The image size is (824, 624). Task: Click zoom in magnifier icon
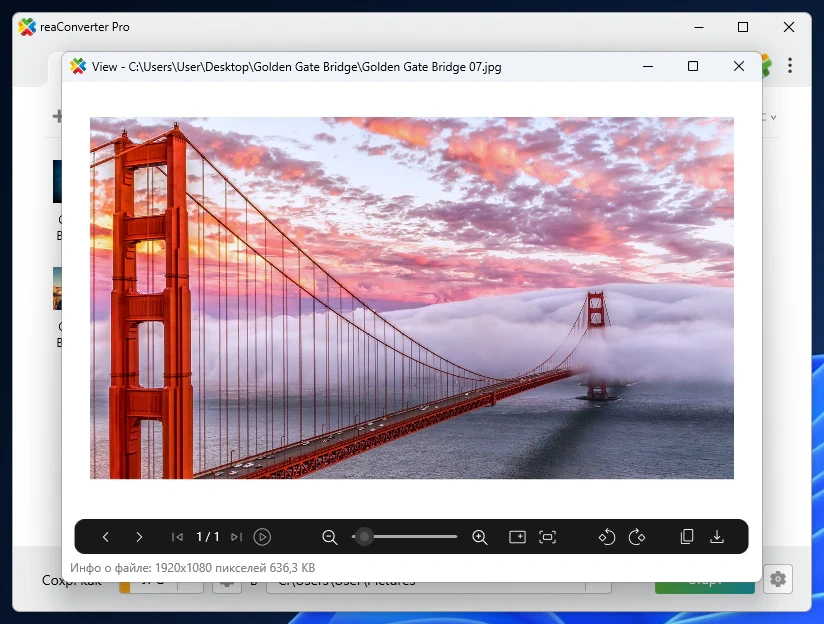pyautogui.click(x=479, y=537)
